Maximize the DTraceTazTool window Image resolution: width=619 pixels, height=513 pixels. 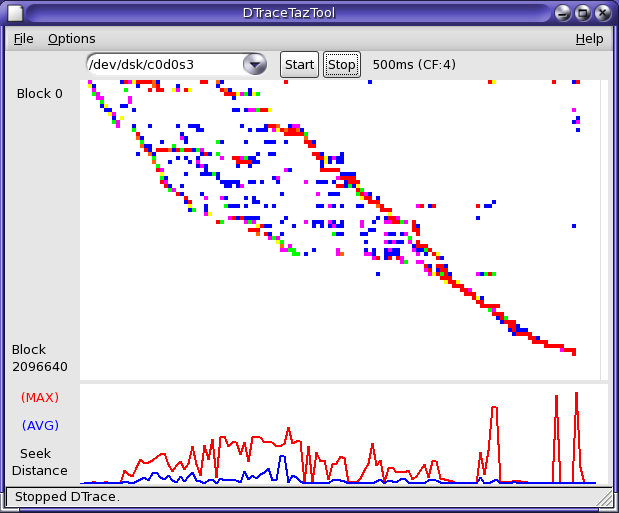(585, 13)
